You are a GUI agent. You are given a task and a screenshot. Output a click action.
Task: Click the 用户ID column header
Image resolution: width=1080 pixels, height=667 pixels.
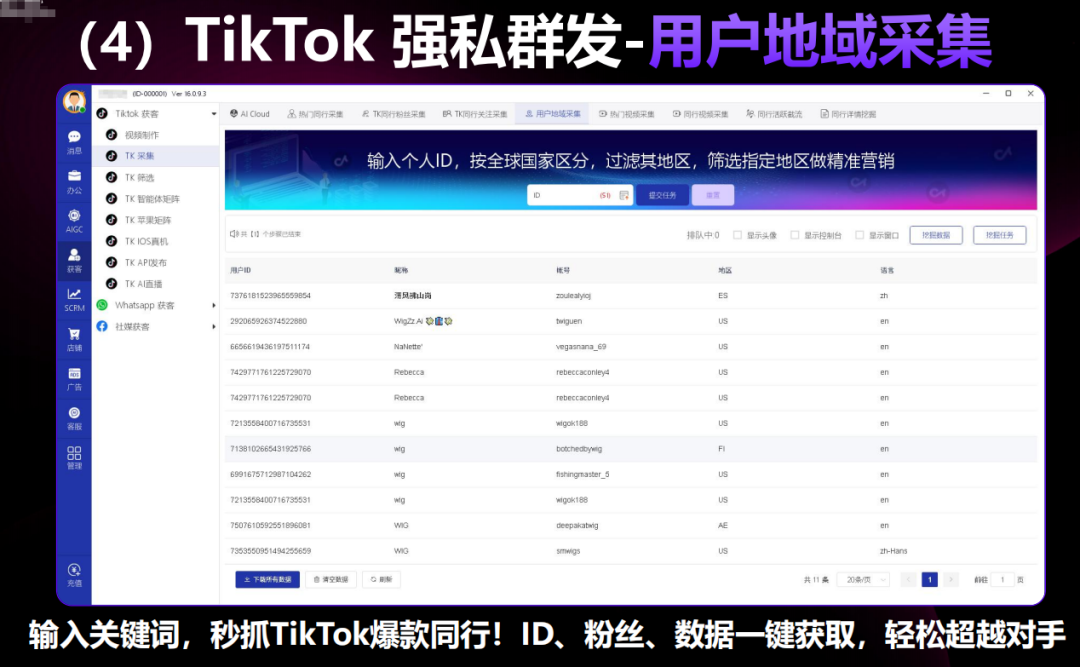pos(240,271)
